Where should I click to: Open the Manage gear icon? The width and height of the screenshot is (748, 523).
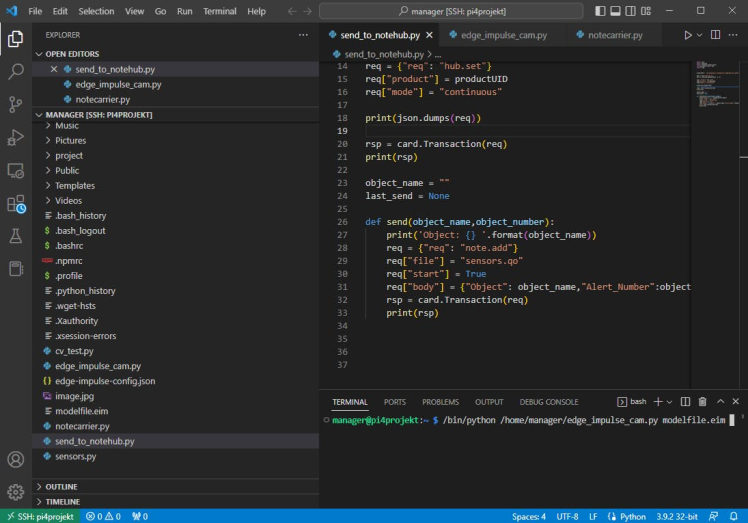[x=16, y=492]
